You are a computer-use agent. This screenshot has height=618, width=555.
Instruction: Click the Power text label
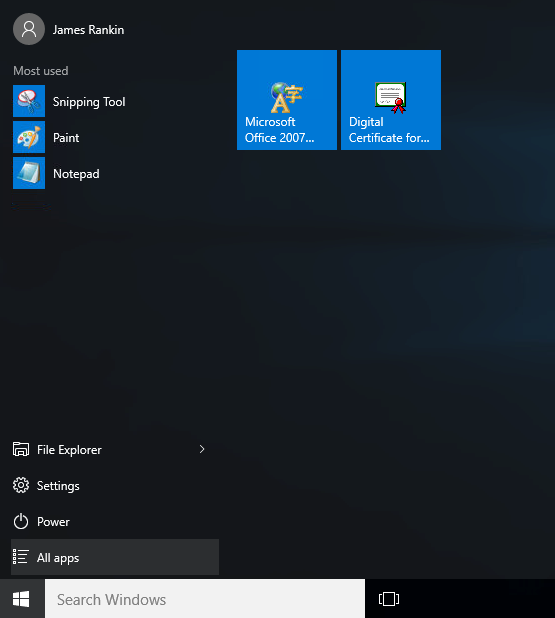tap(53, 522)
